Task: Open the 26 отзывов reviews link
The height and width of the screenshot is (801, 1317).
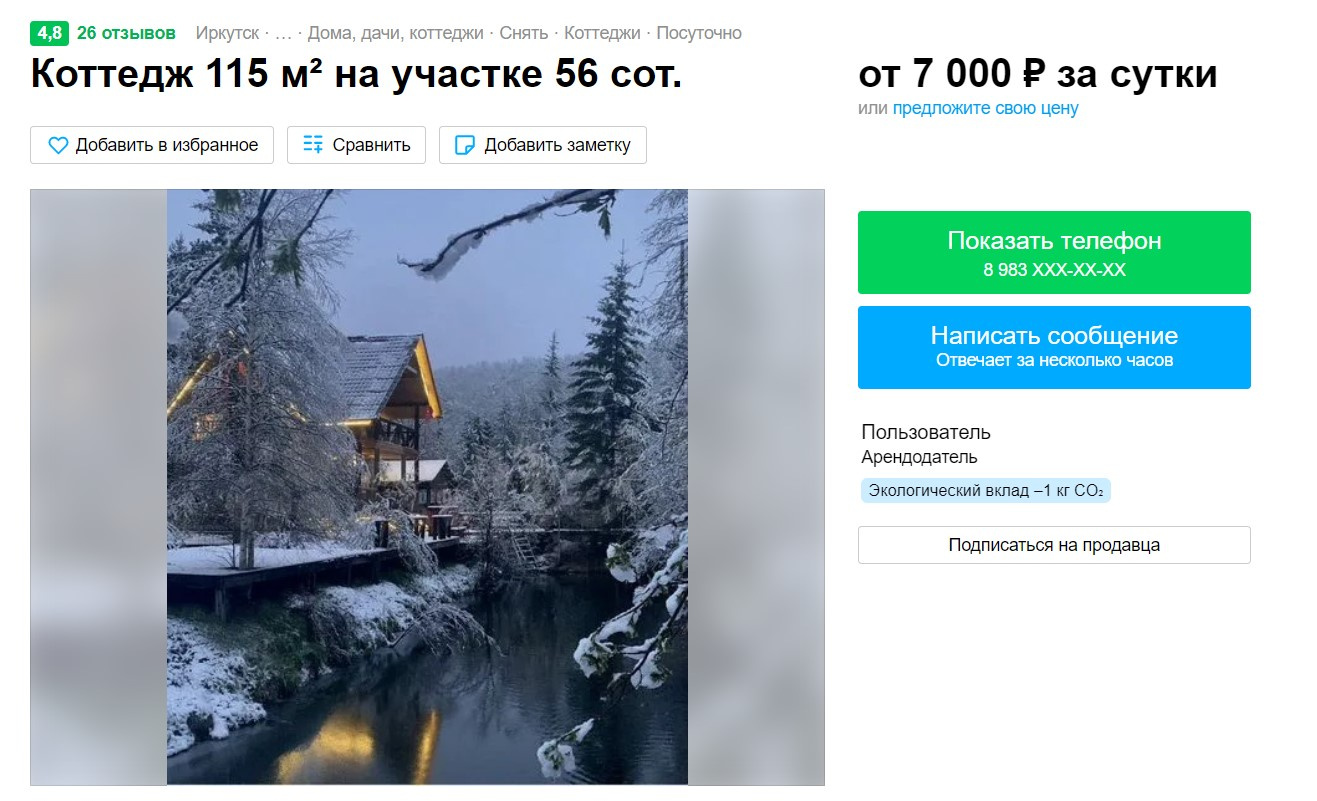Action: [126, 33]
